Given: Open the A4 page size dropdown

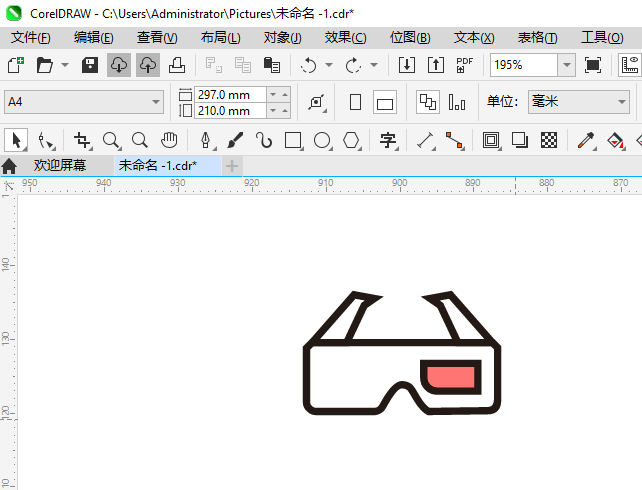Looking at the screenshot, I should pyautogui.click(x=84, y=102).
